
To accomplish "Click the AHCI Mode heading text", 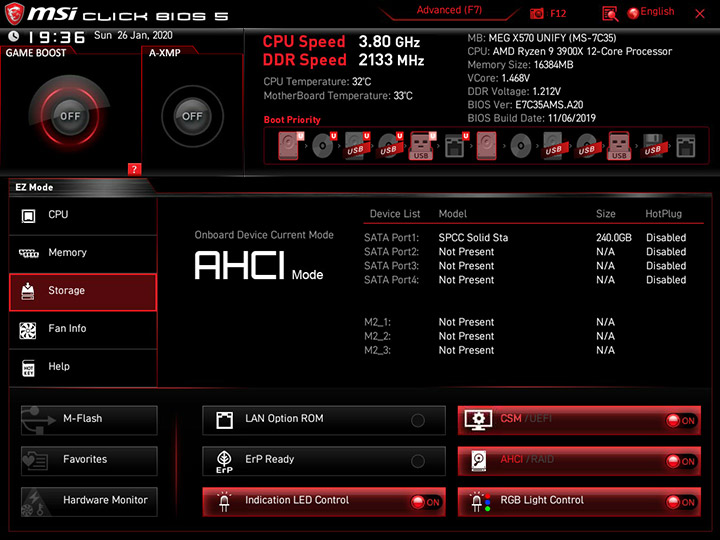I will tap(259, 265).
